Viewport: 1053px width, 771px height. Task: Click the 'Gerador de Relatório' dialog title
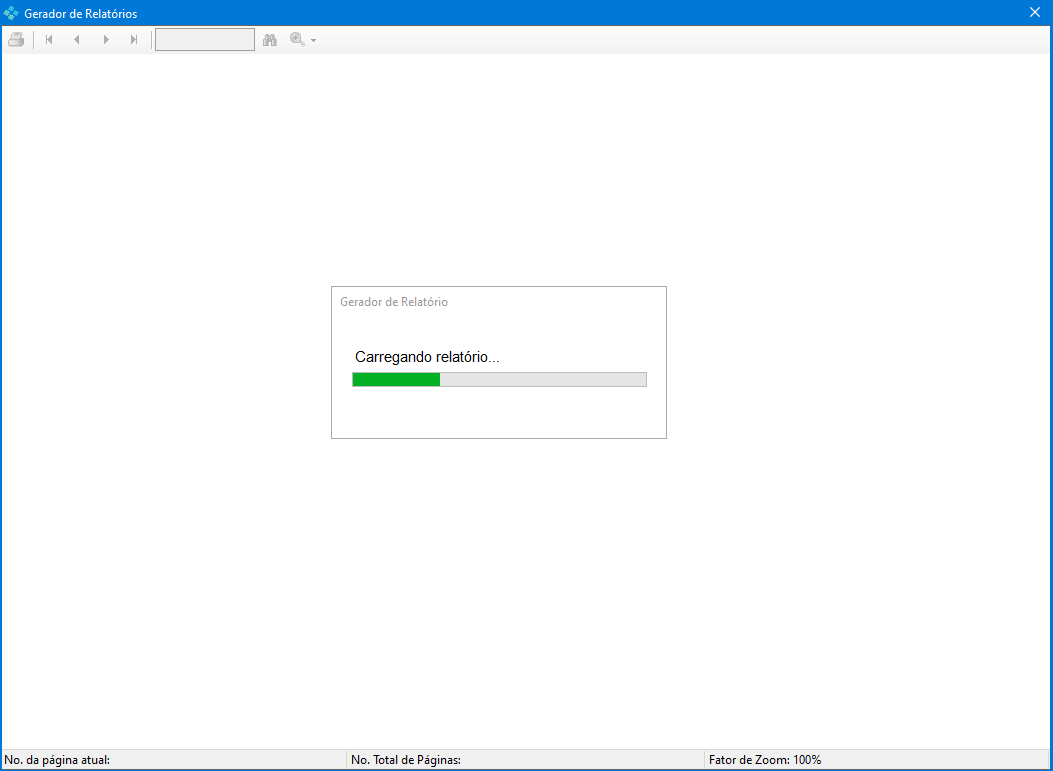point(394,302)
